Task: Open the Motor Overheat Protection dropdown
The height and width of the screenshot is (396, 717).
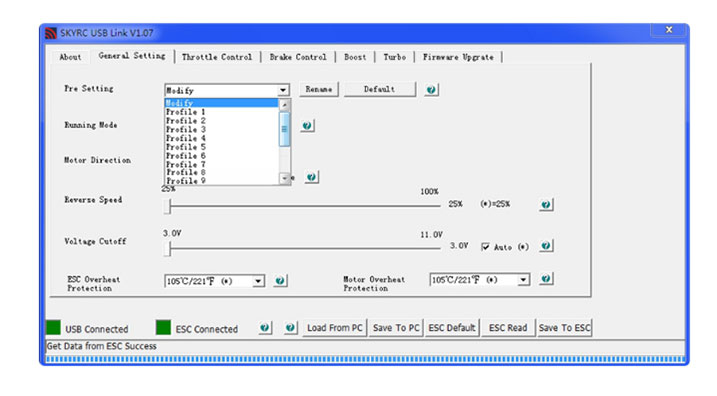Action: tap(524, 279)
